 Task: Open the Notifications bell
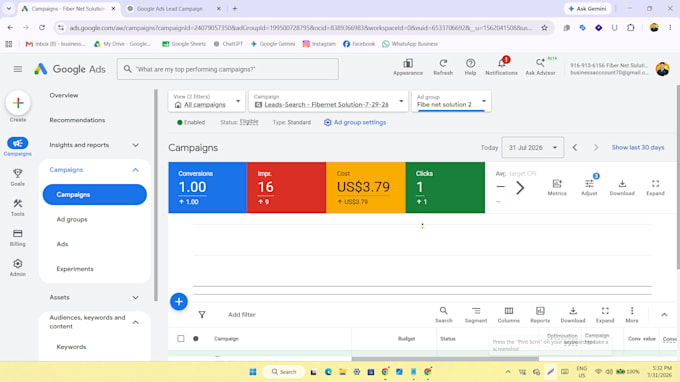click(x=501, y=67)
